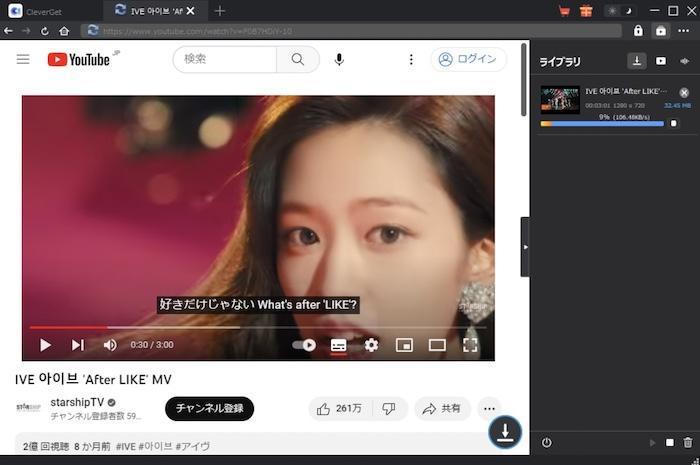
Task: Click the starshipTV channel avatar
Action: pyautogui.click(x=29, y=407)
